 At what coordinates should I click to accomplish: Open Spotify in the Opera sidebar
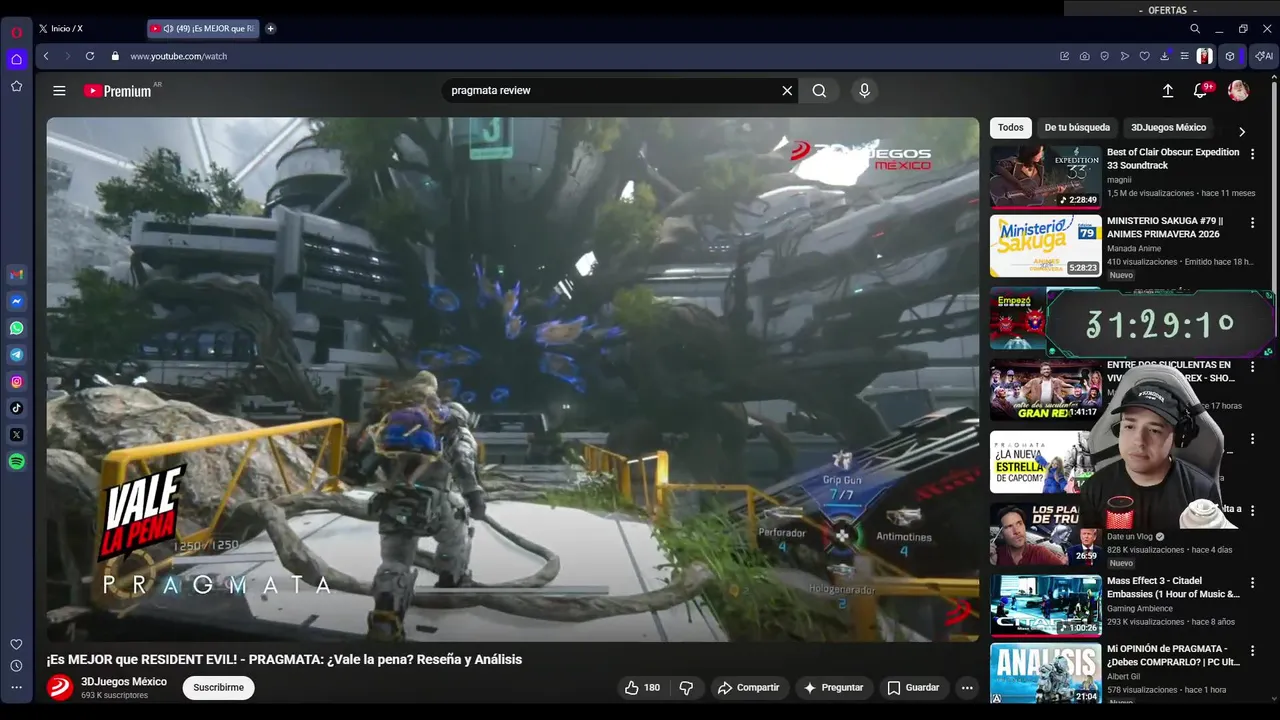click(16, 461)
